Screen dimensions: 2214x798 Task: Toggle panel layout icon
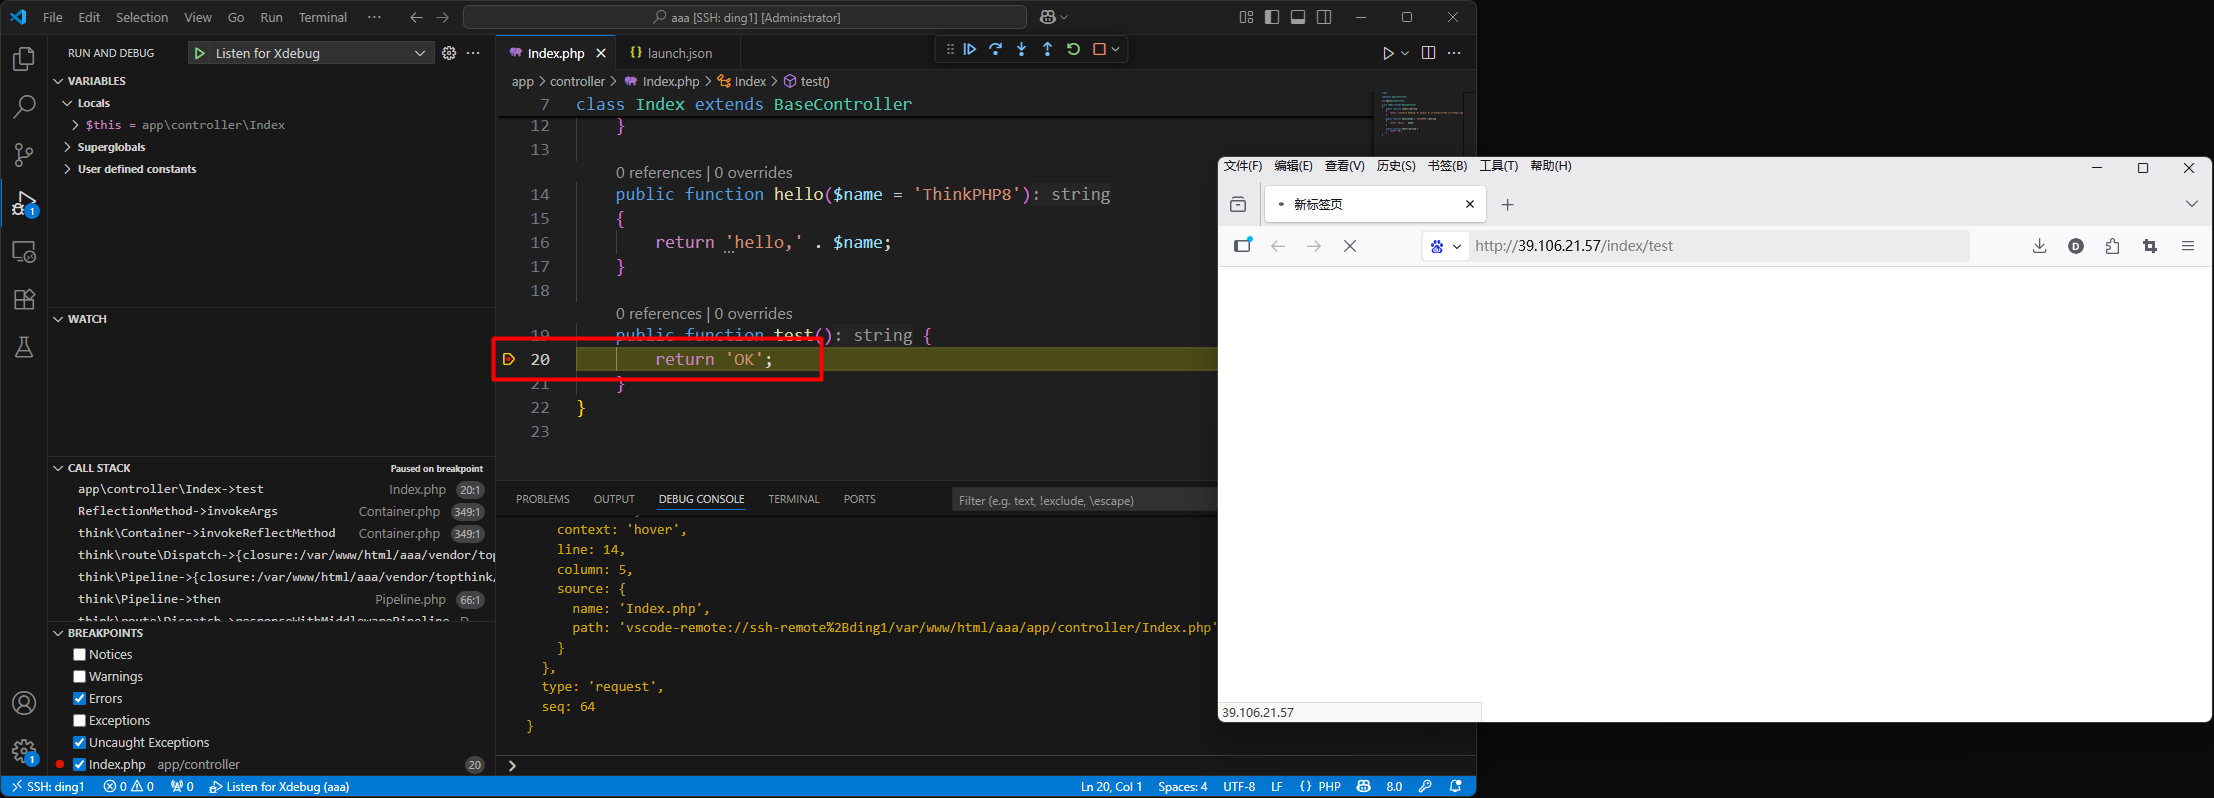click(x=1298, y=17)
